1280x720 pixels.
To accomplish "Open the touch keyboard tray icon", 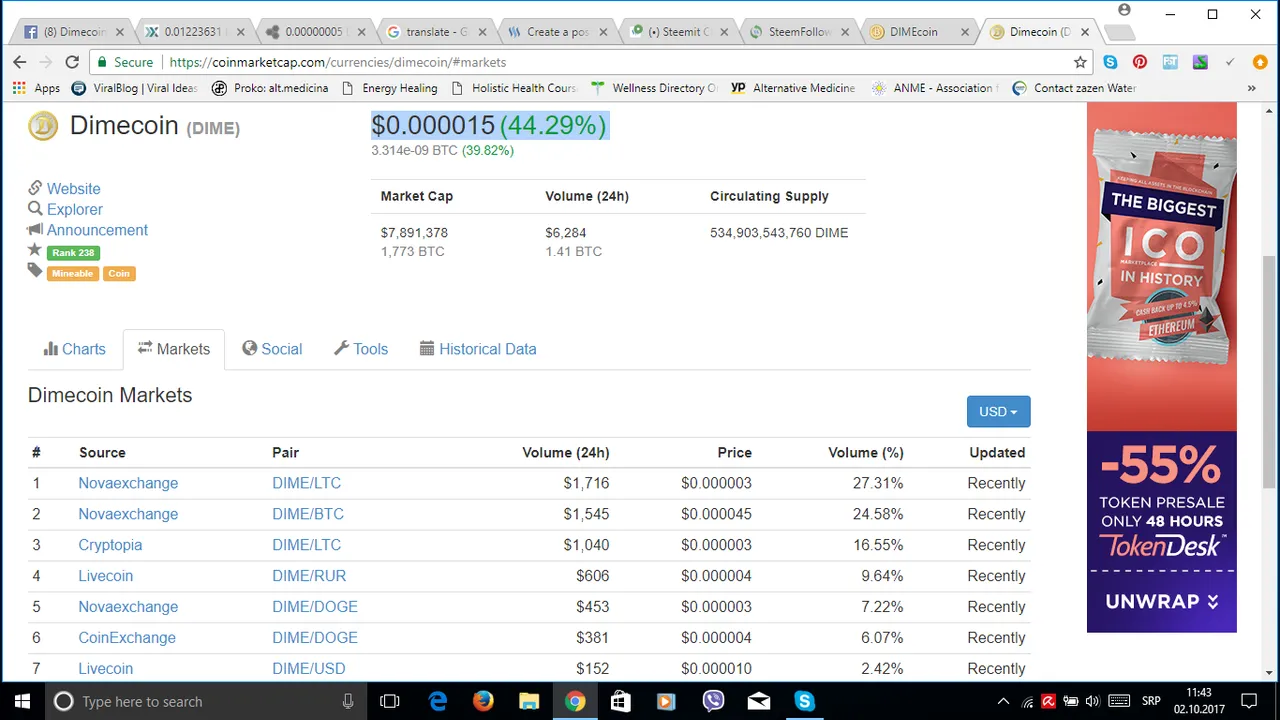I will (1119, 701).
